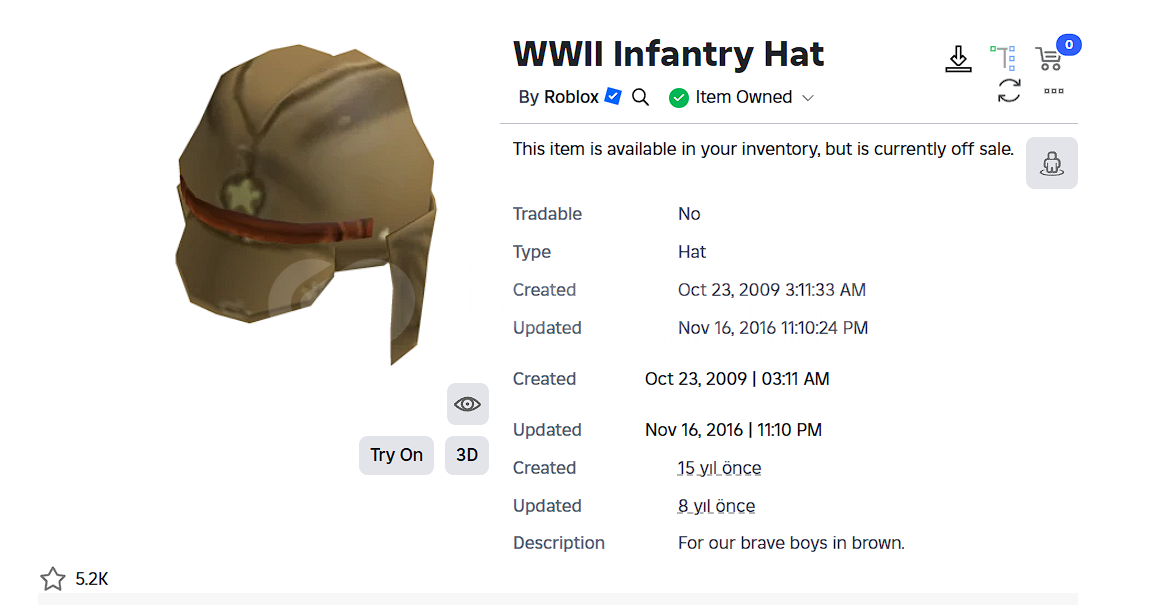The height and width of the screenshot is (605, 1160).
Task: Open the Roblox creator link
Action: click(571, 97)
